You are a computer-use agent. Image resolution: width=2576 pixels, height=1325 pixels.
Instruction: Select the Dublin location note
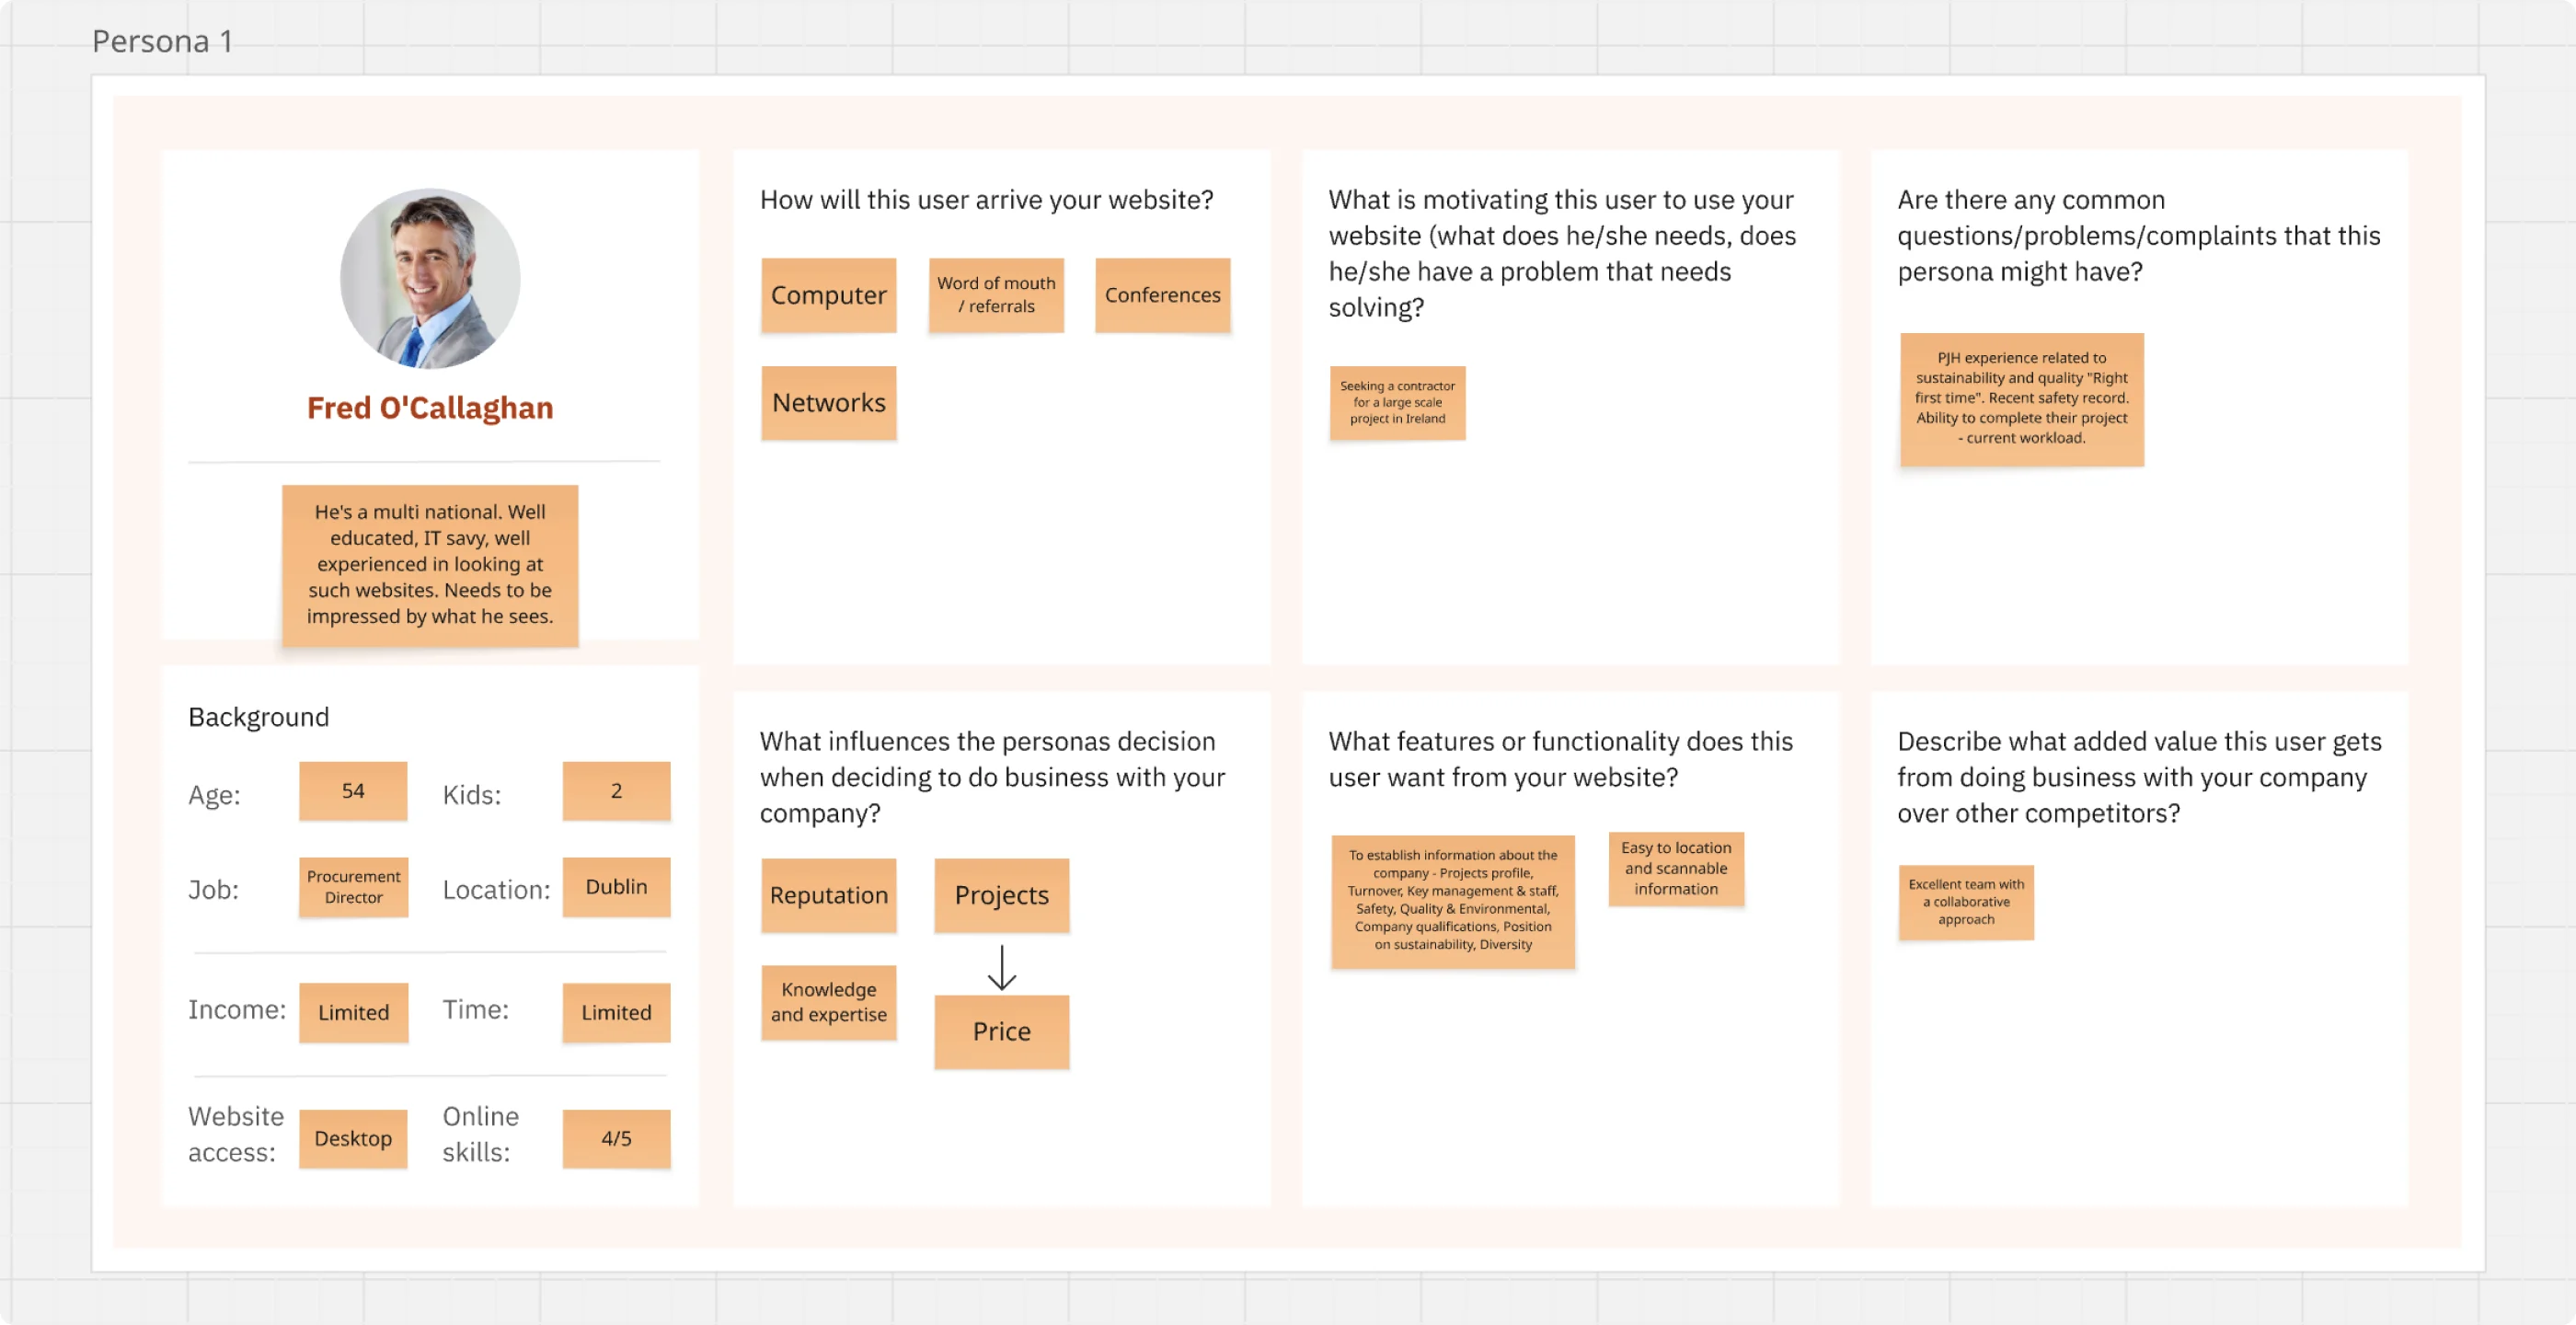pyautogui.click(x=616, y=887)
